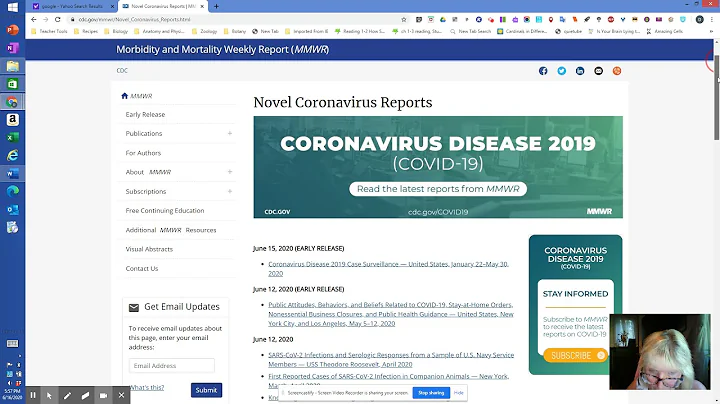Open Free Continuing Education sidebar item

click(x=165, y=210)
